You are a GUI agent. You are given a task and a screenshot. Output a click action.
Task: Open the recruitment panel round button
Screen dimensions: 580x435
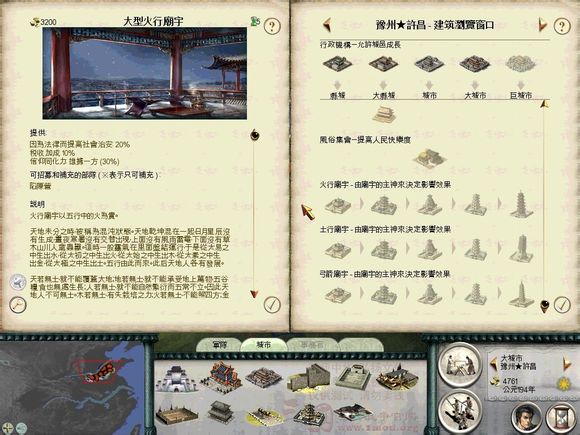point(460,411)
